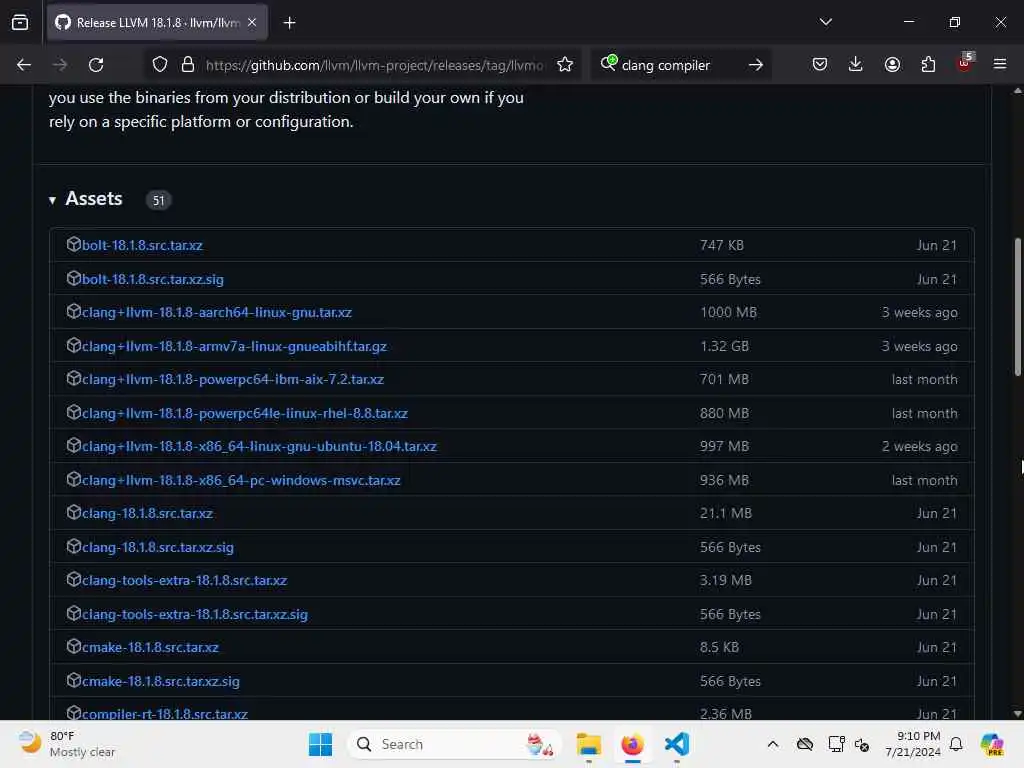This screenshot has height=768, width=1024.
Task: Click the Assets count badge 51
Action: pos(159,200)
